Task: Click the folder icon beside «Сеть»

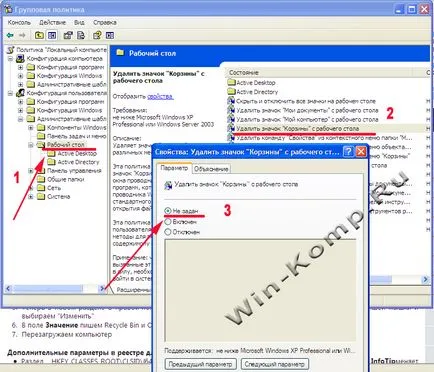Action: click(41, 188)
